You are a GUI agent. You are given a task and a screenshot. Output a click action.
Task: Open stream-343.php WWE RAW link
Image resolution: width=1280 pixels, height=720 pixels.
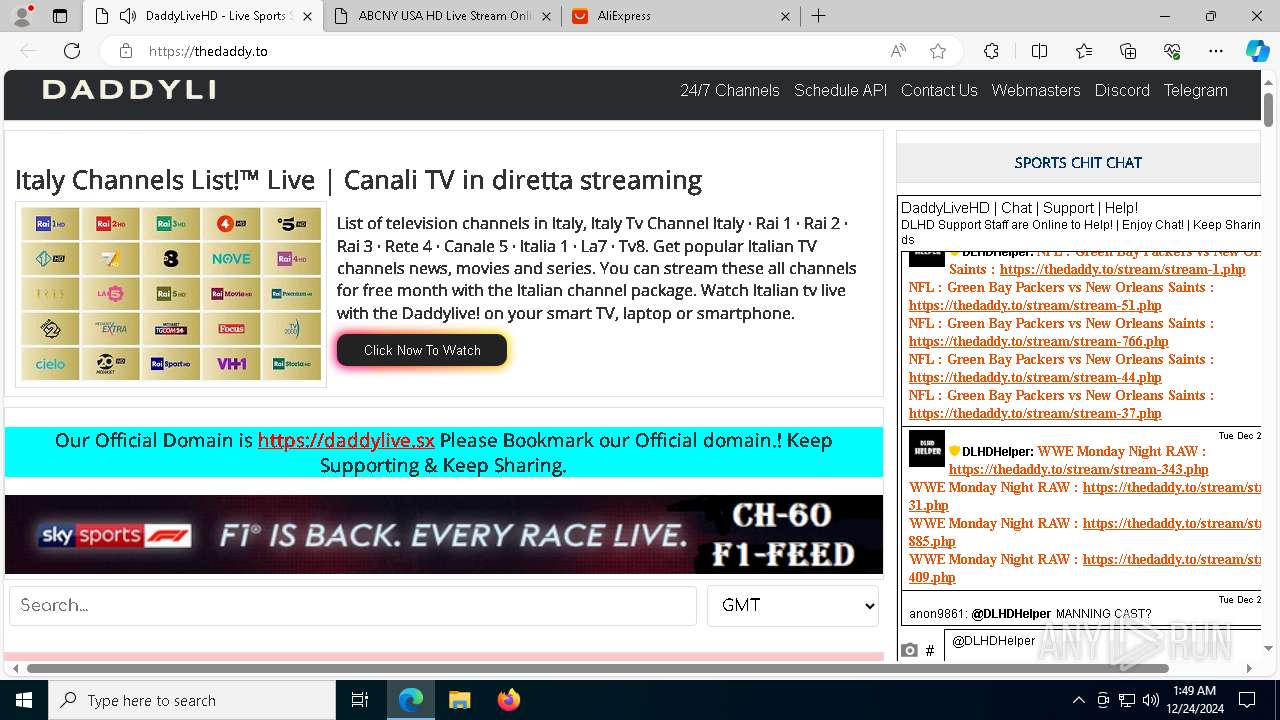click(x=1078, y=469)
